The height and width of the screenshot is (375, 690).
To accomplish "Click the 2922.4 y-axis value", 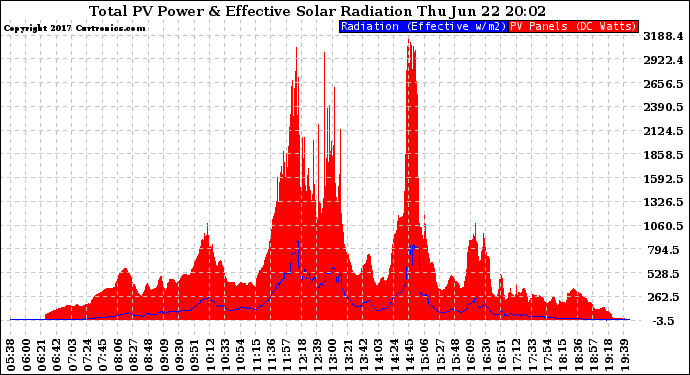I will click(x=663, y=60).
